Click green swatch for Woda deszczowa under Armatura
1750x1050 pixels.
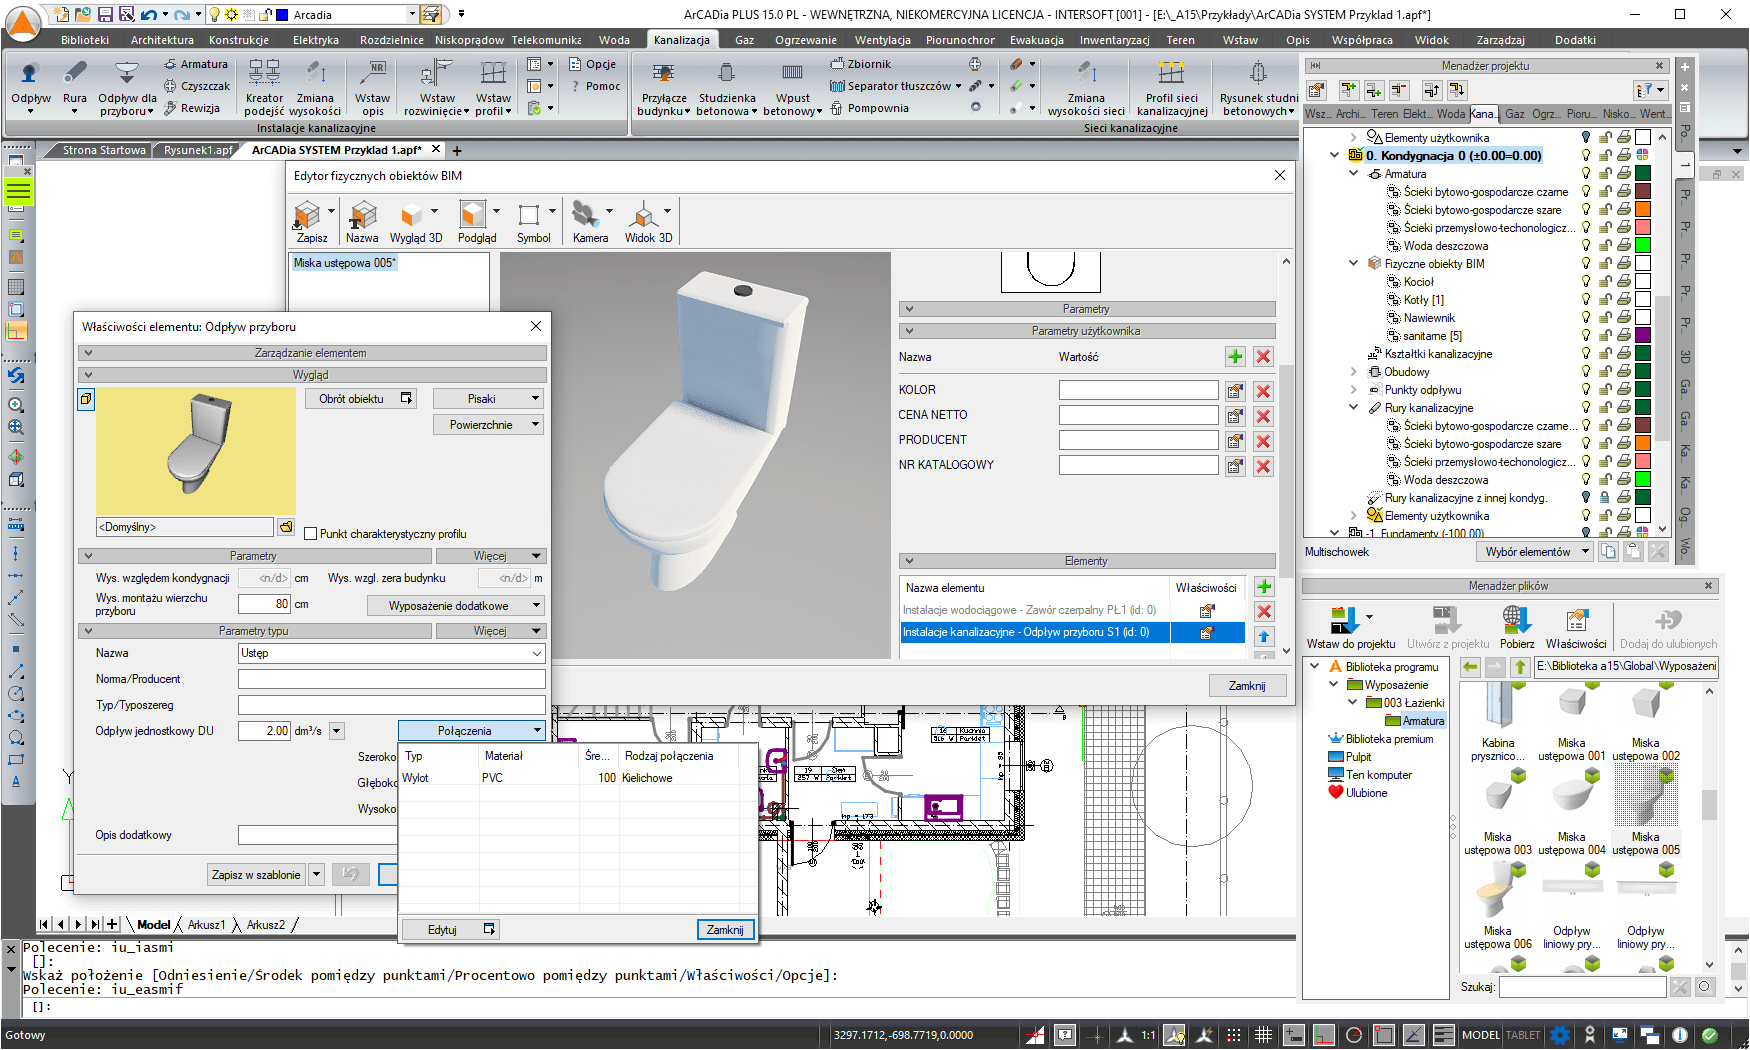tap(1643, 246)
